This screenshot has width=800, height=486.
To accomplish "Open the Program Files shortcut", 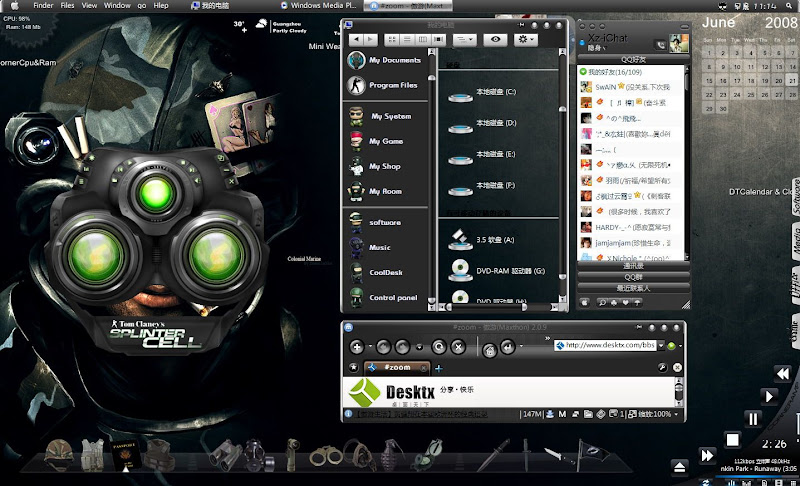I will [x=356, y=85].
